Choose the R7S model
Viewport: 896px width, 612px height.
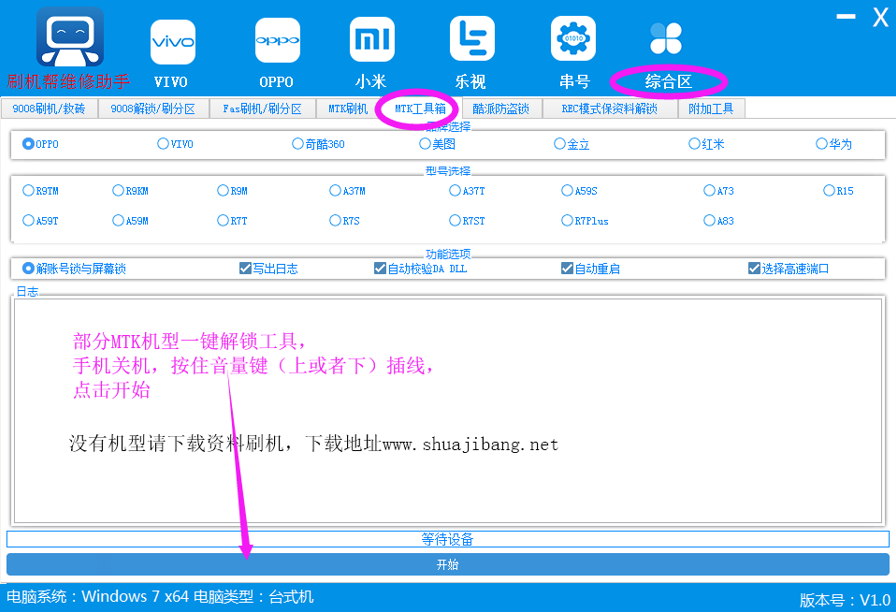tap(335, 221)
